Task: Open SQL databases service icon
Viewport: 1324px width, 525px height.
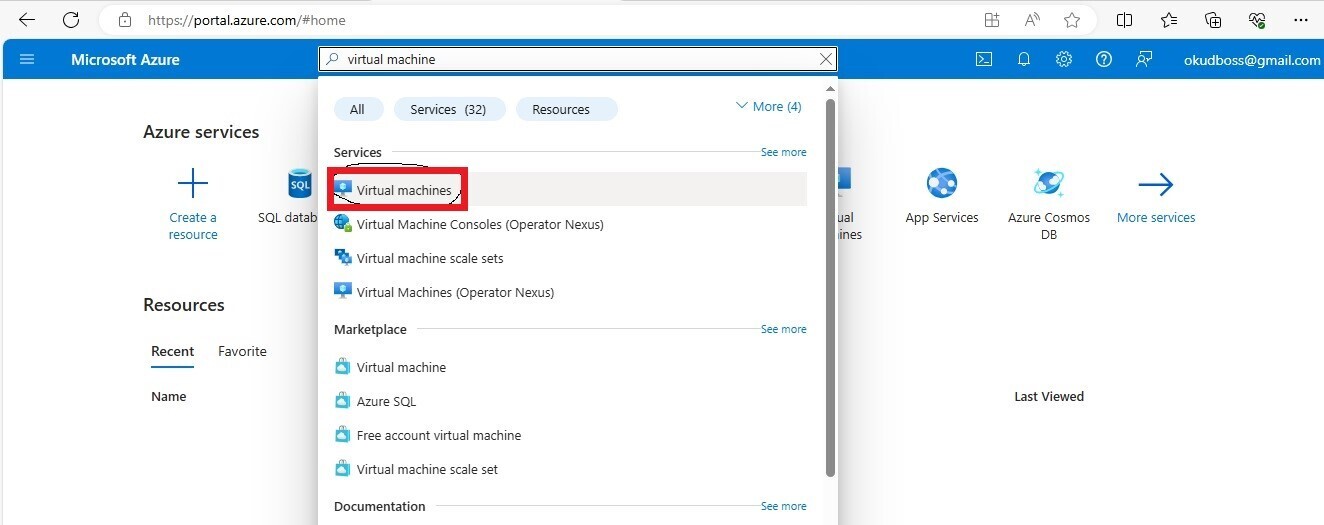Action: (x=299, y=184)
